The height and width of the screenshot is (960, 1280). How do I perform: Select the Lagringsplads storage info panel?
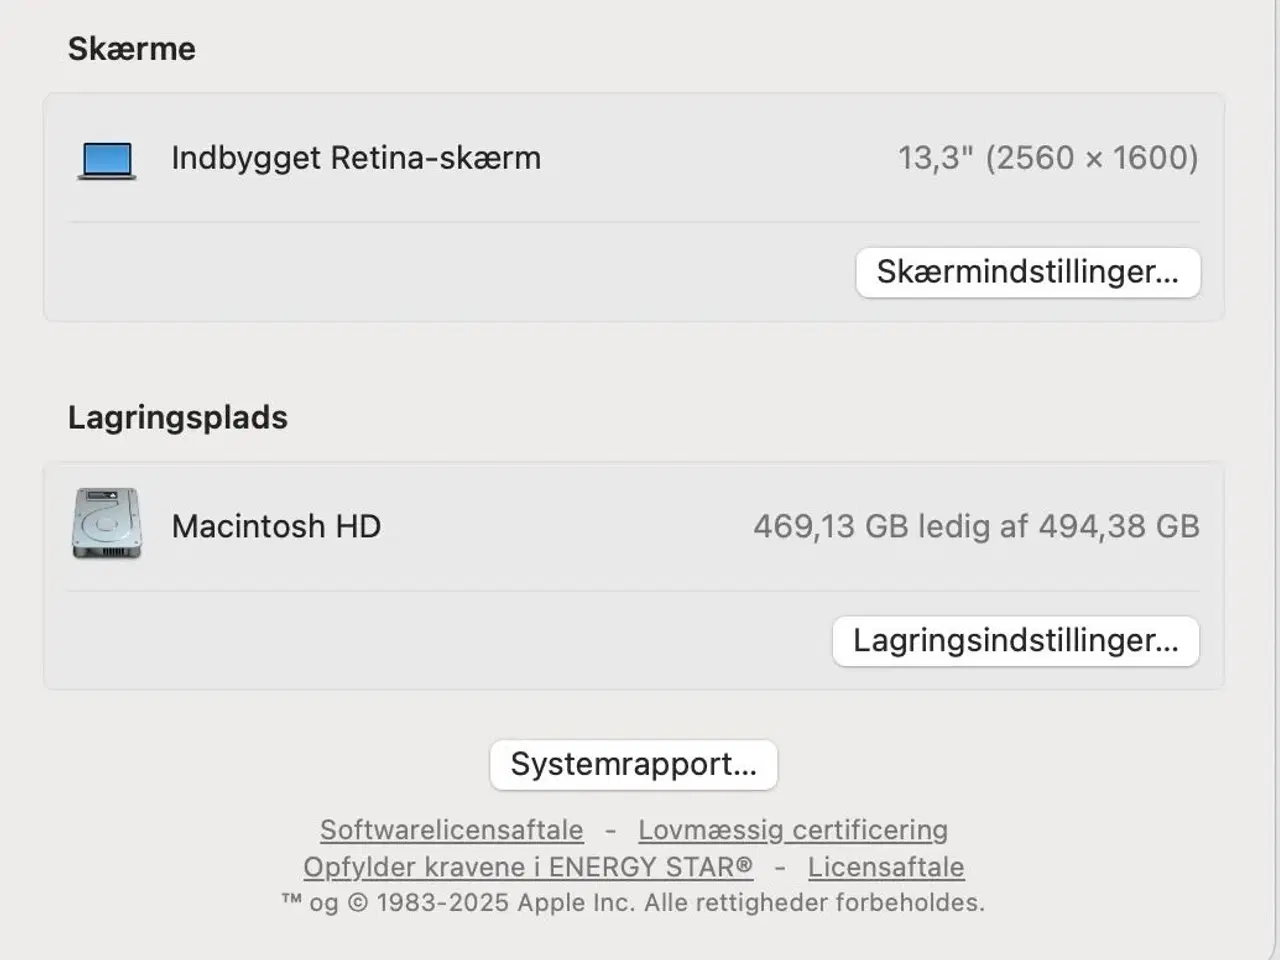tap(632, 575)
